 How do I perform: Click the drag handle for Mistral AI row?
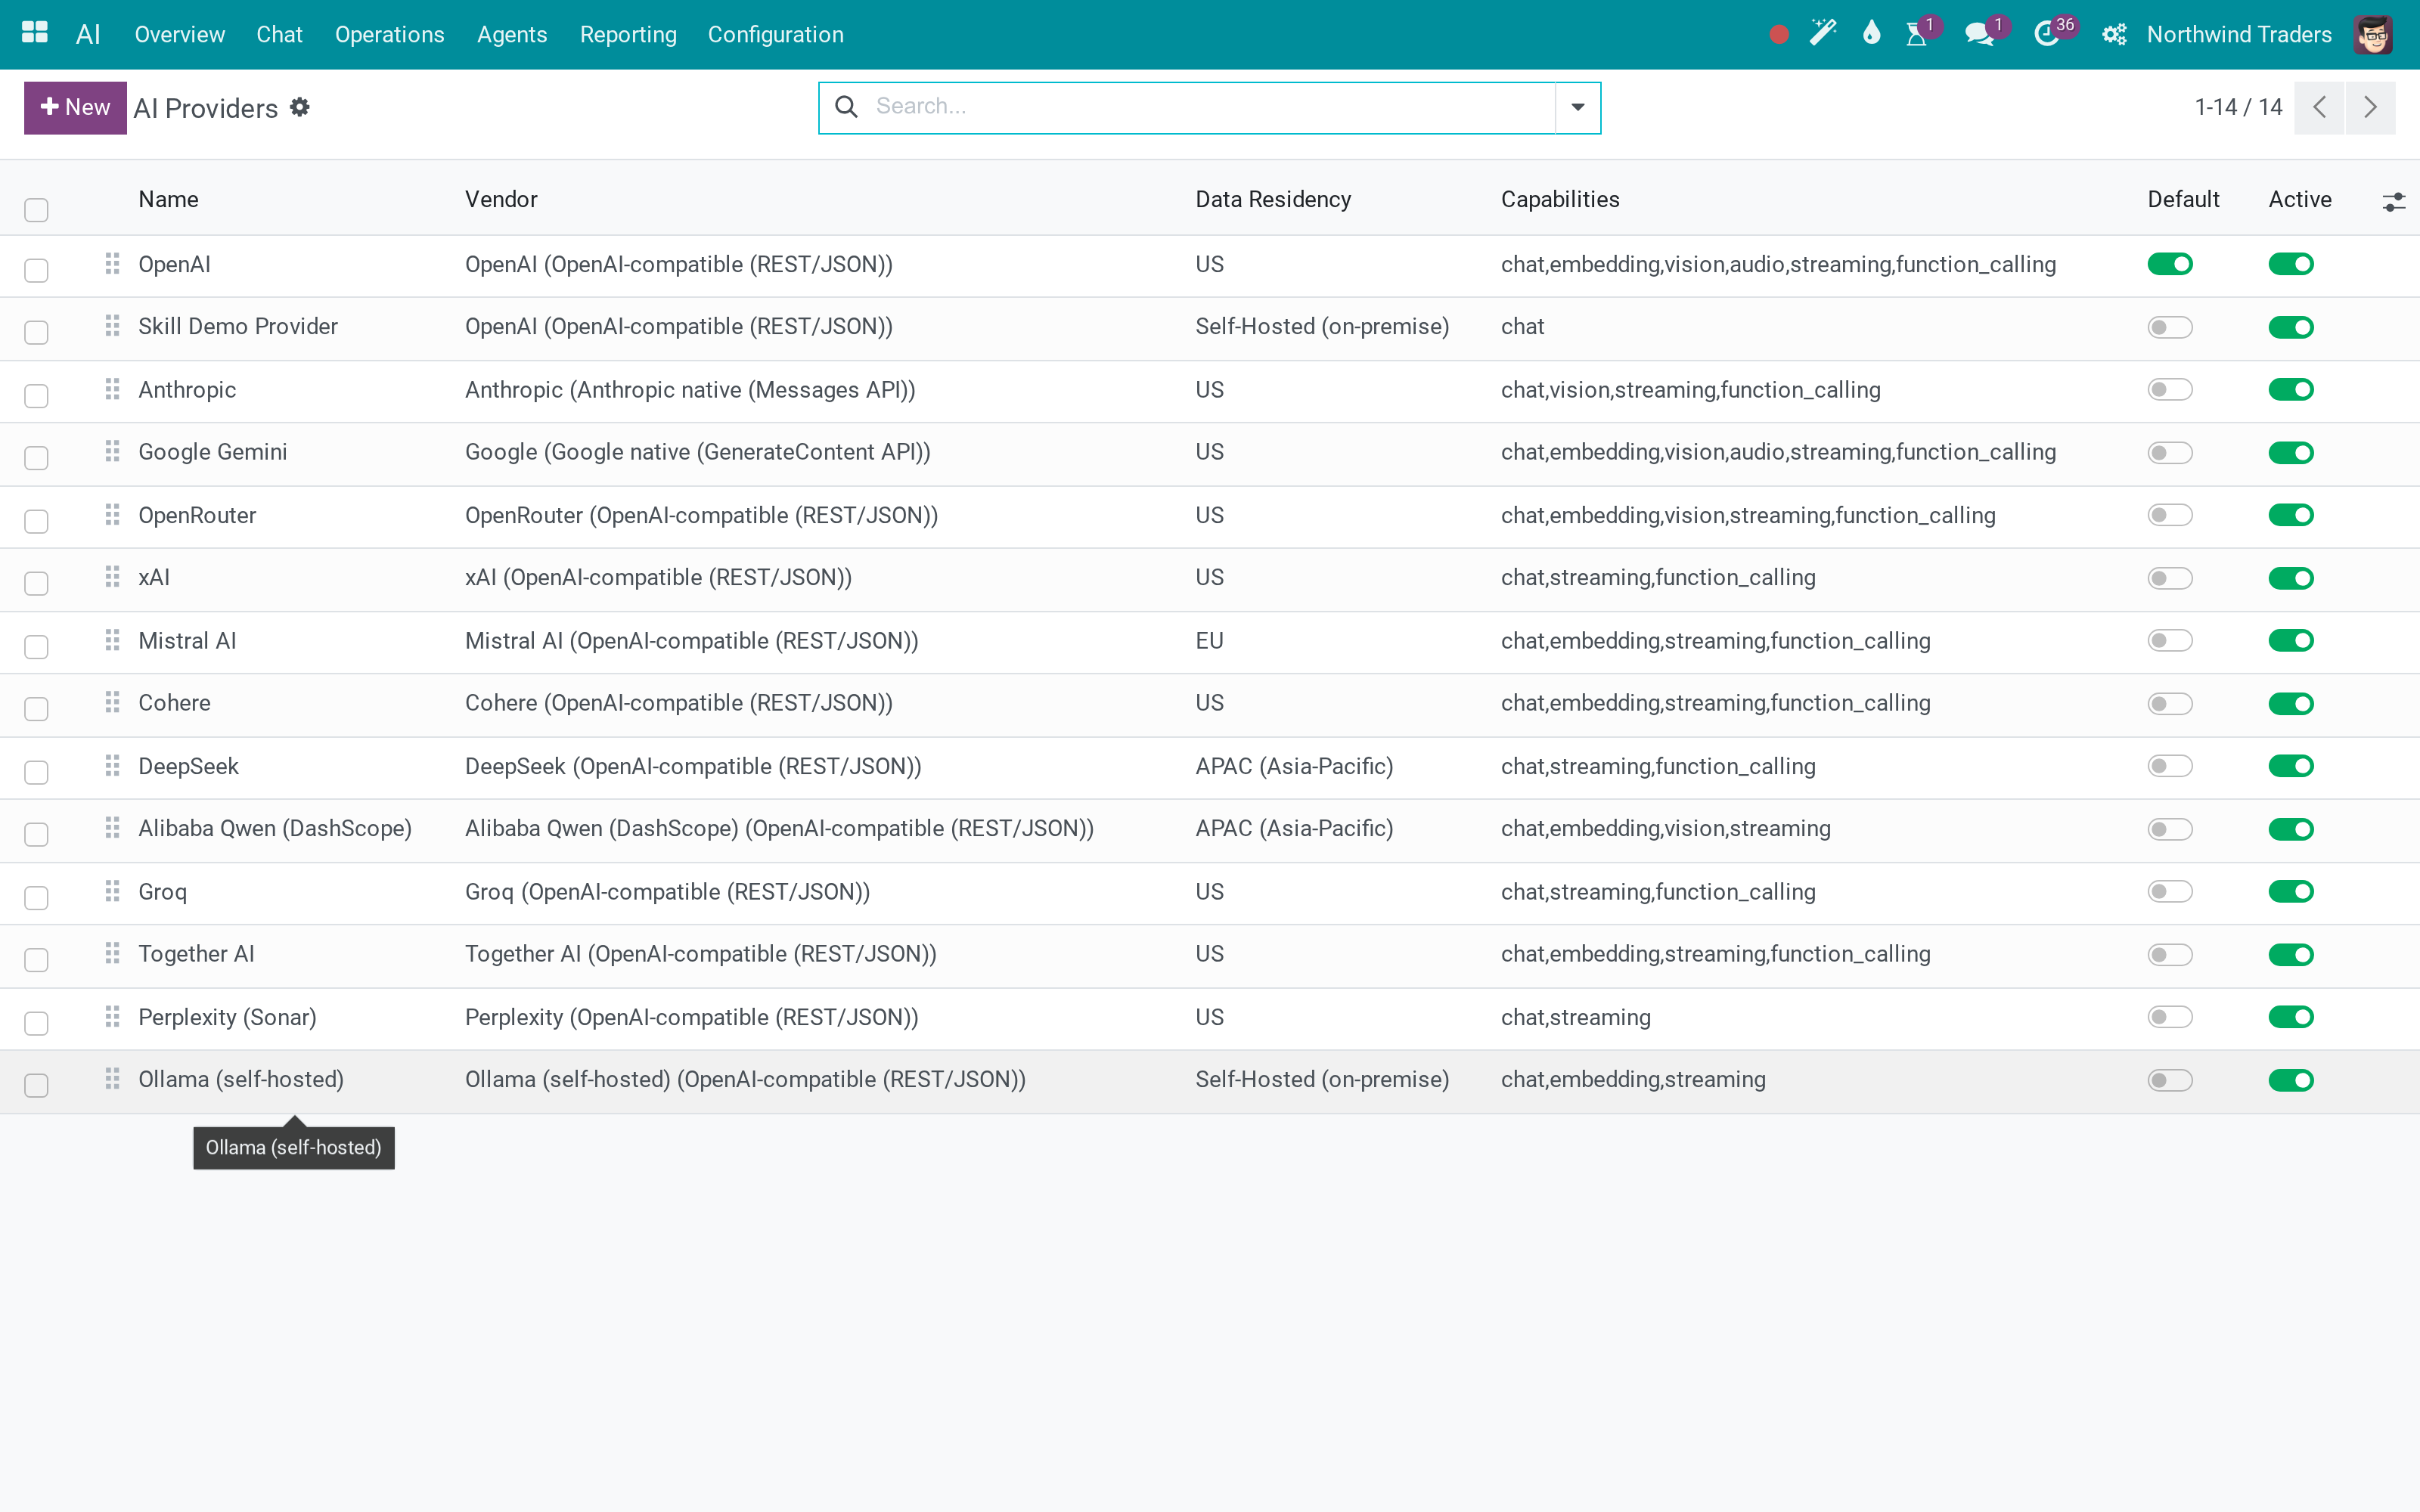pyautogui.click(x=112, y=640)
